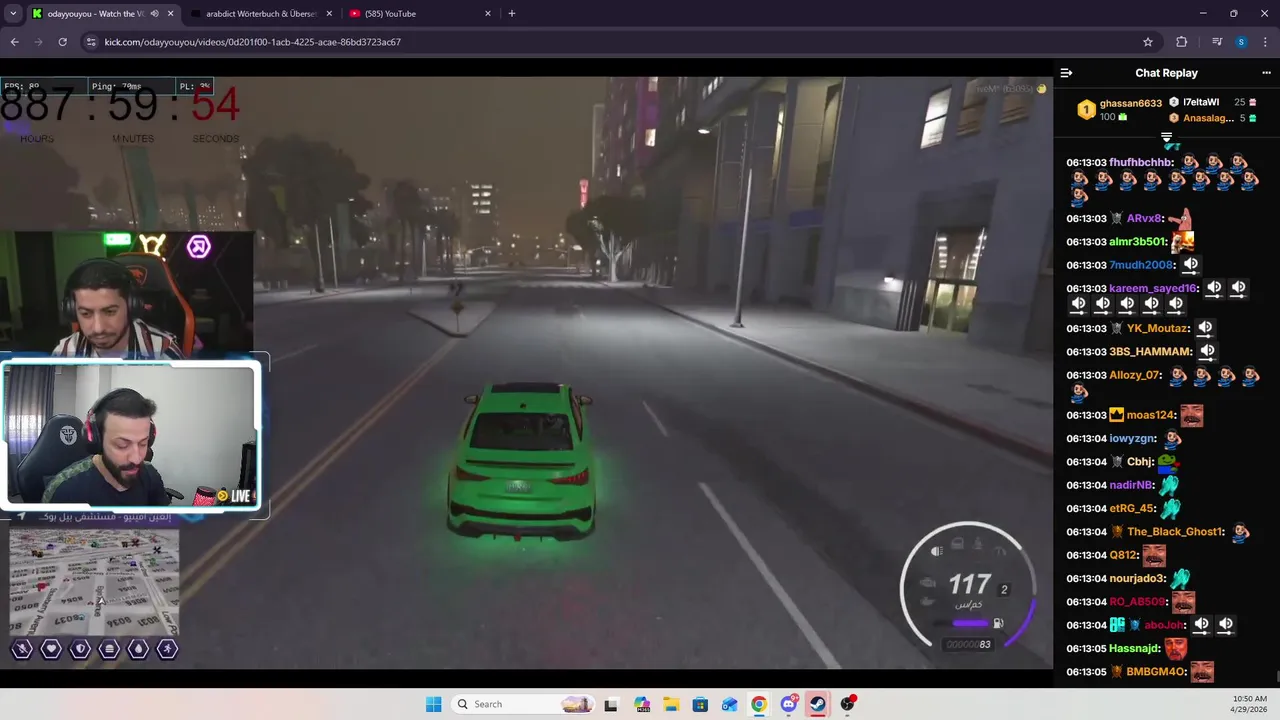Viewport: 1280px width, 720px height.
Task: Close the YouTube browser tab
Action: pos(488,14)
